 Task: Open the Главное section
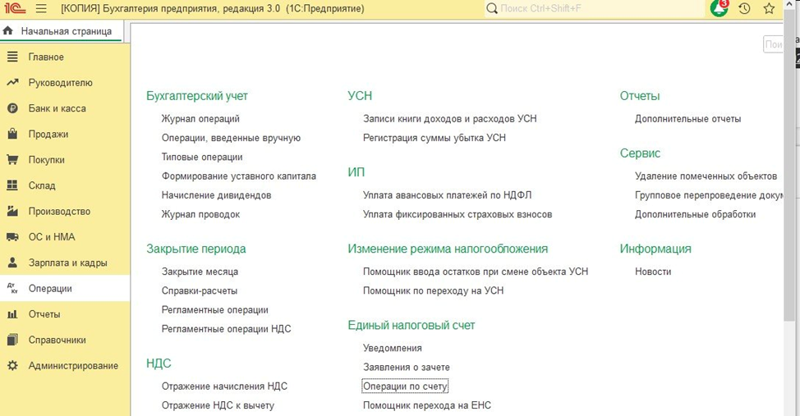65,57
